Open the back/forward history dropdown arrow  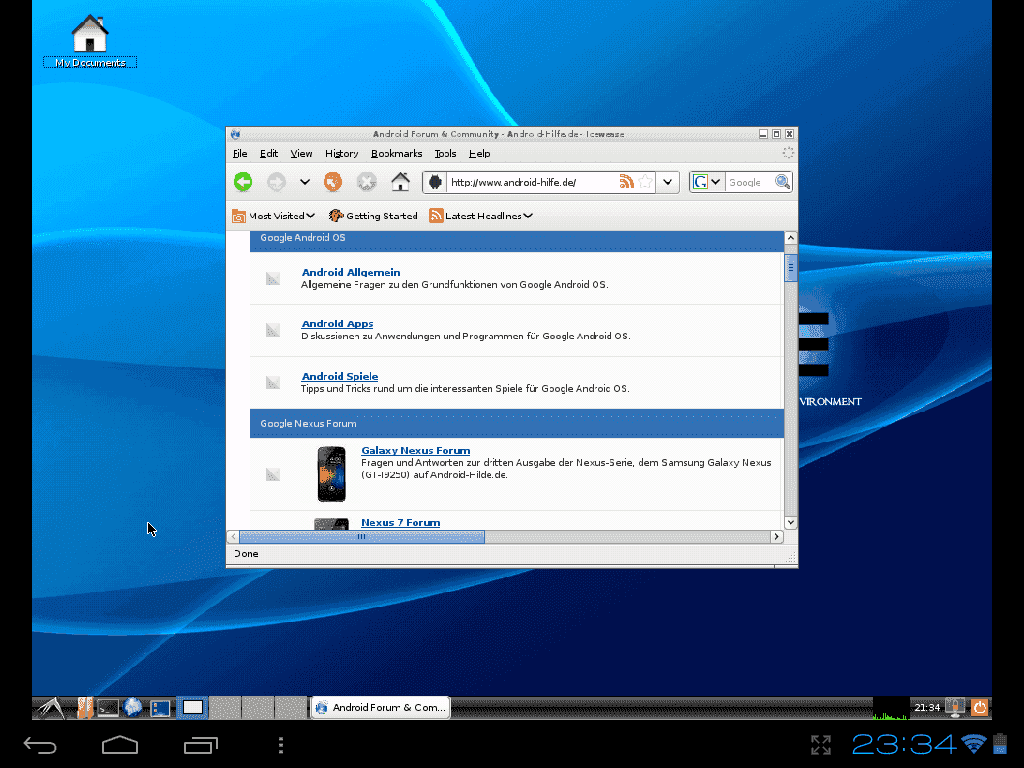click(305, 182)
